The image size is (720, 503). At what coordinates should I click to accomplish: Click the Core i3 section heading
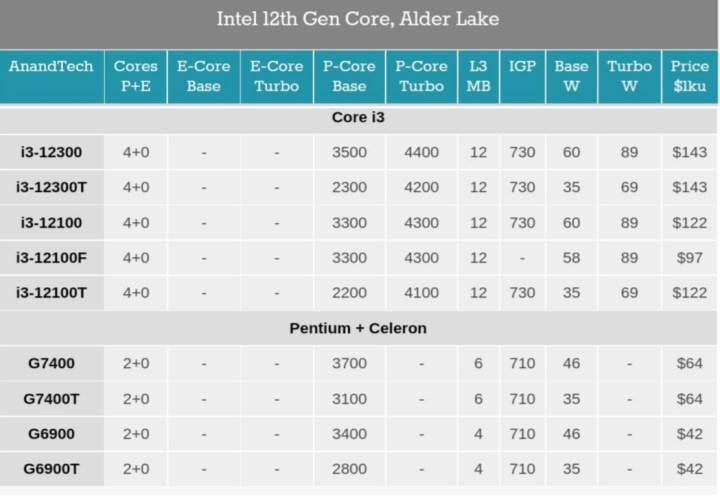[x=358, y=117]
